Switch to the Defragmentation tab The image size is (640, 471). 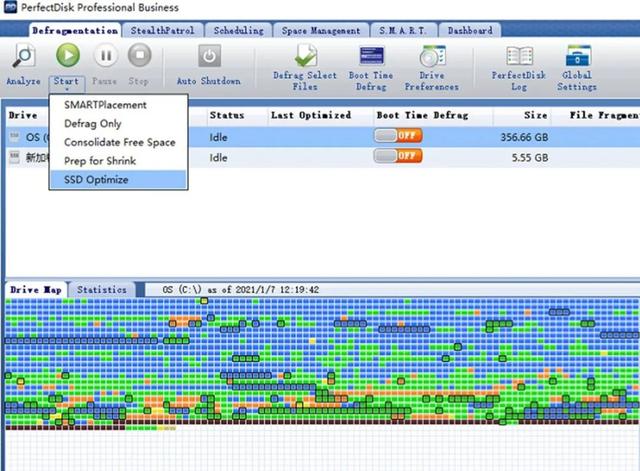pyautogui.click(x=75, y=31)
